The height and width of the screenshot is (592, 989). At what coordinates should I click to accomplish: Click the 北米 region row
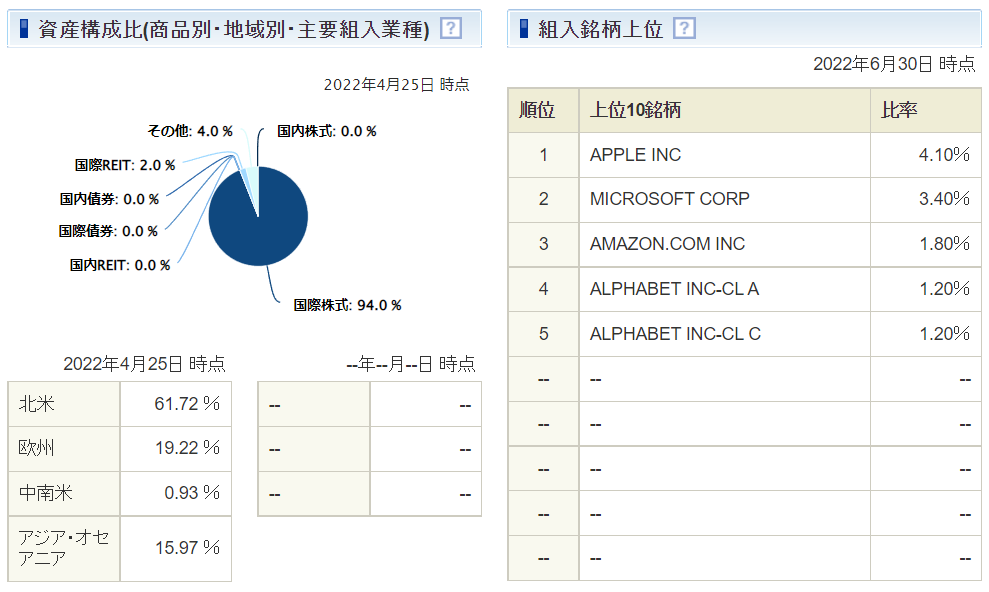[x=119, y=404]
